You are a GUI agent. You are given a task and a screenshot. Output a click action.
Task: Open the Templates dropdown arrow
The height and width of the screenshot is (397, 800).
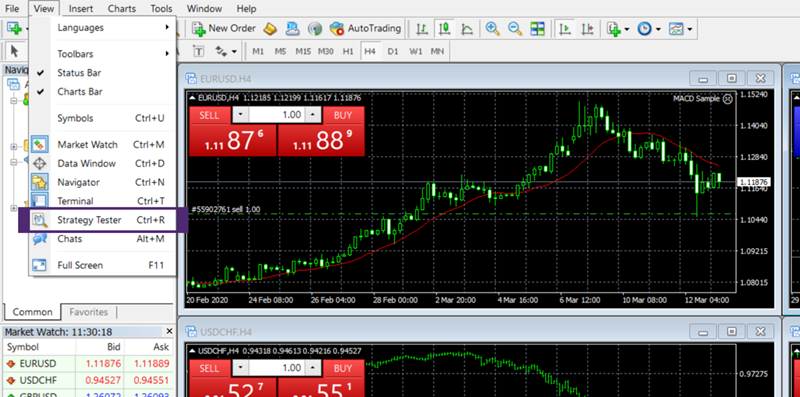click(689, 29)
